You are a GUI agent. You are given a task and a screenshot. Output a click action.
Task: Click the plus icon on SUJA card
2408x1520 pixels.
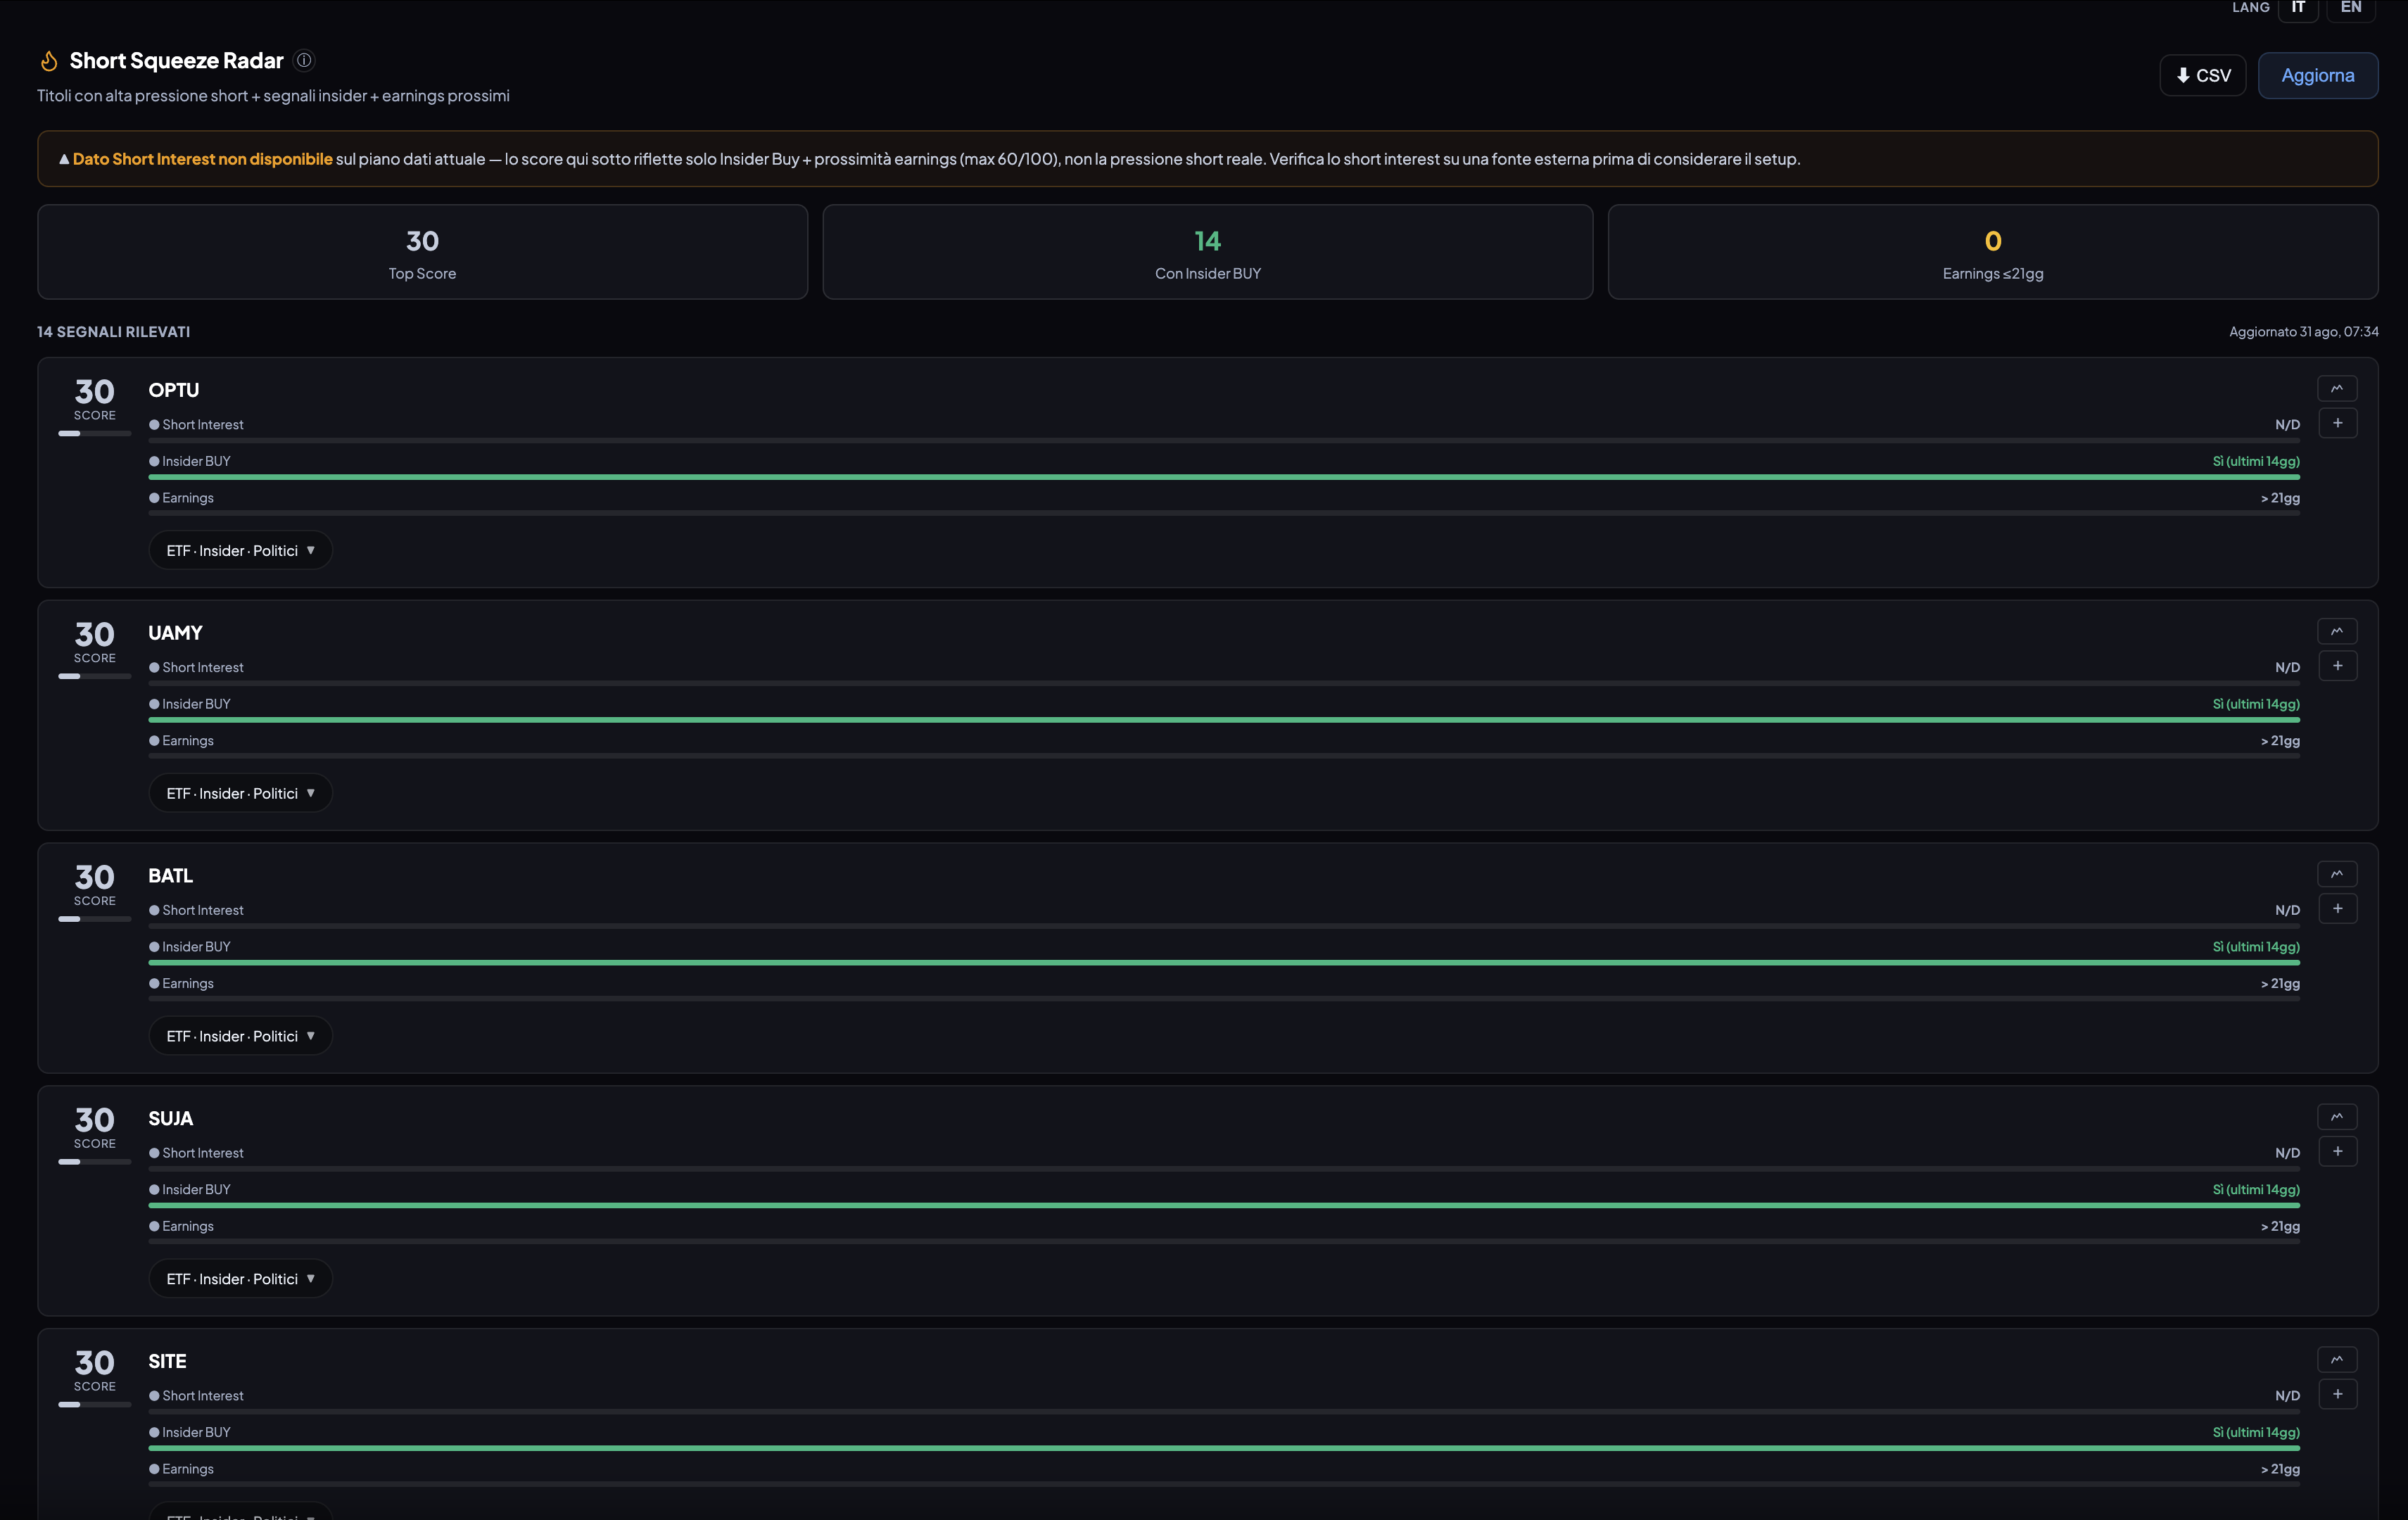[2337, 1152]
